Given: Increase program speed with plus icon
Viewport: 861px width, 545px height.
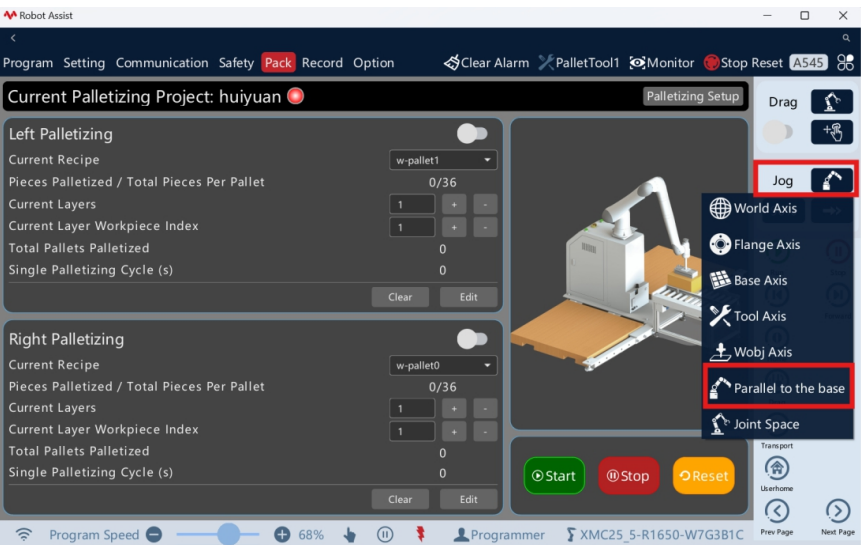Looking at the screenshot, I should click(282, 534).
